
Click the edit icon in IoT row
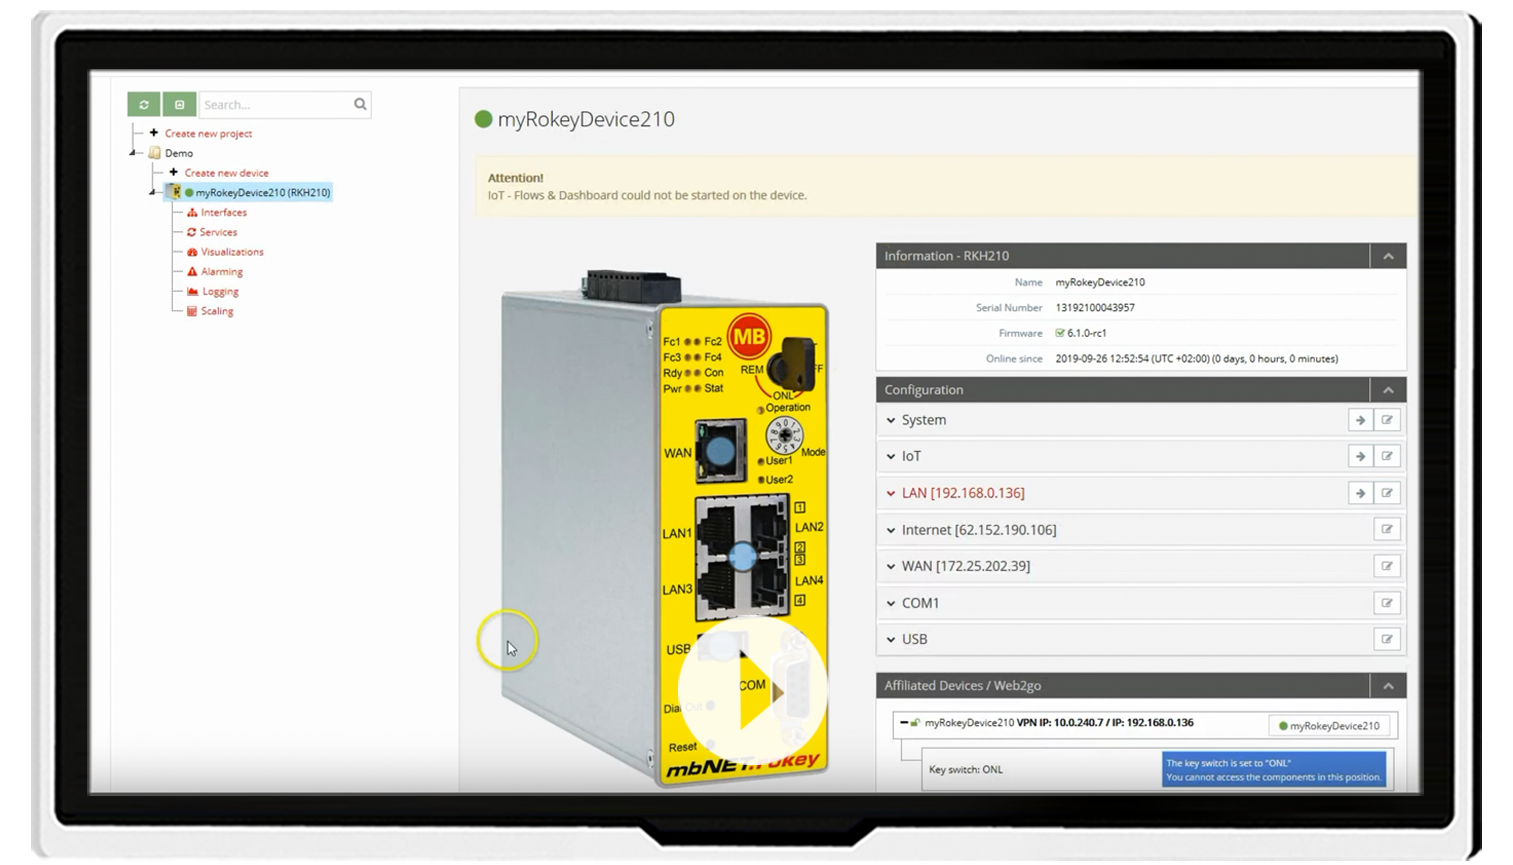(x=1387, y=456)
